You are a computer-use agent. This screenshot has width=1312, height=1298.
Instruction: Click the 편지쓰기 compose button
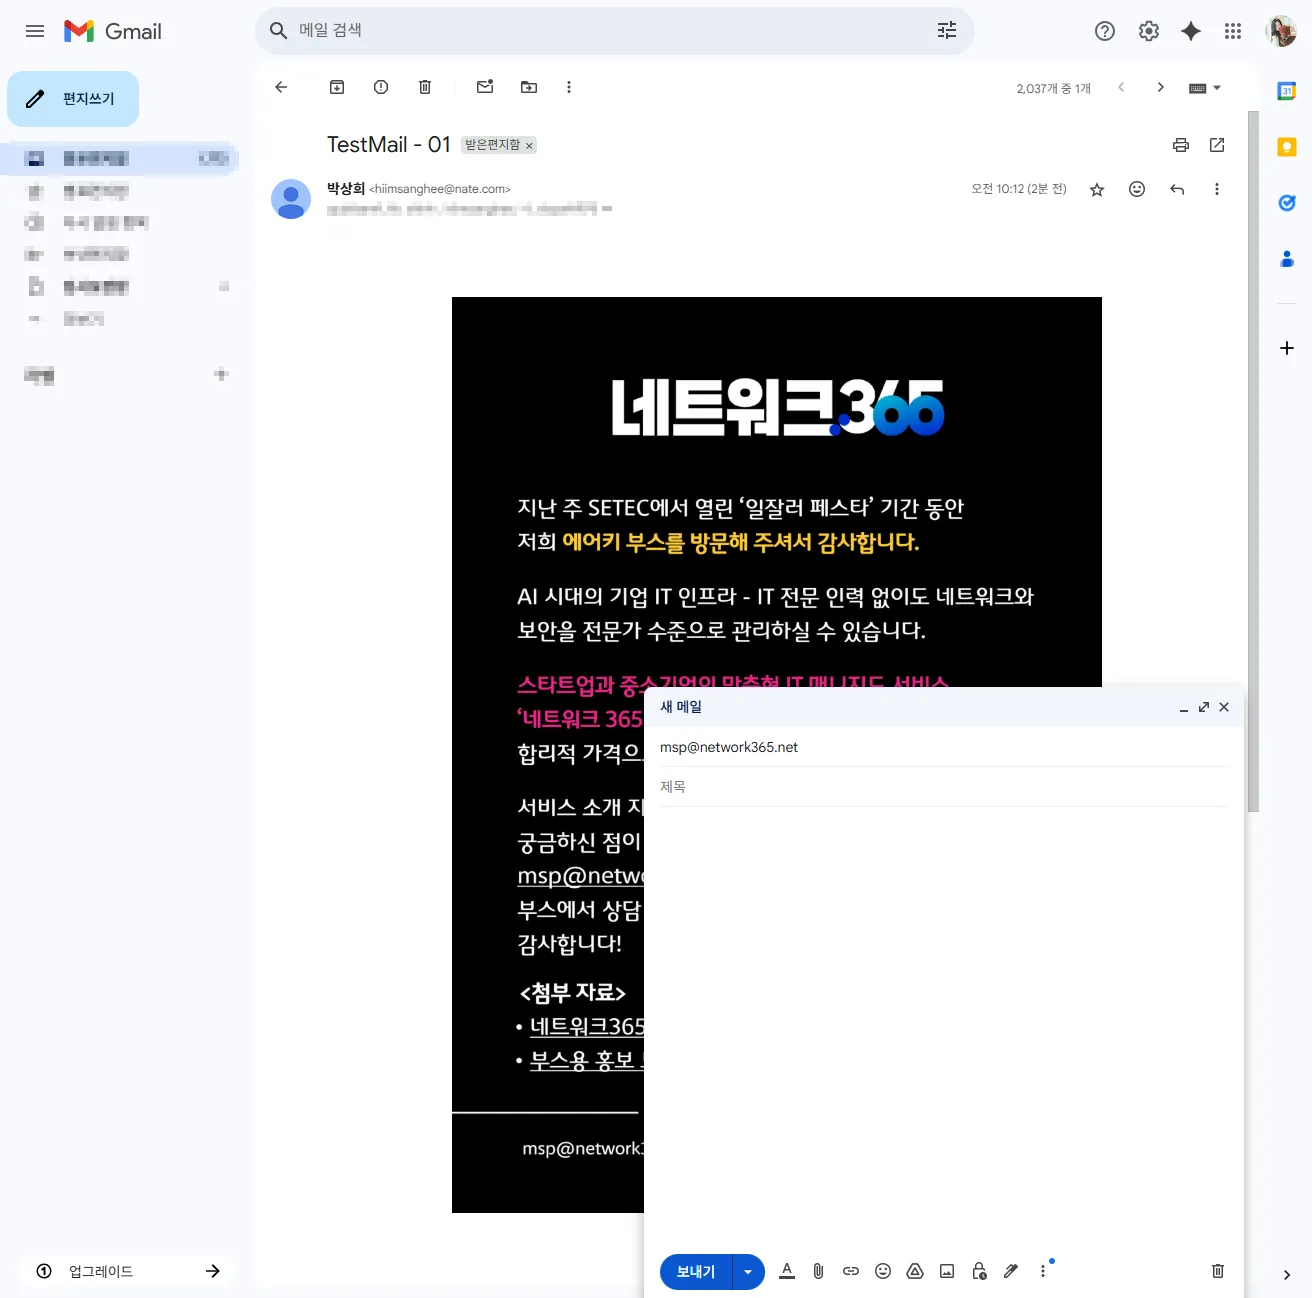73,99
